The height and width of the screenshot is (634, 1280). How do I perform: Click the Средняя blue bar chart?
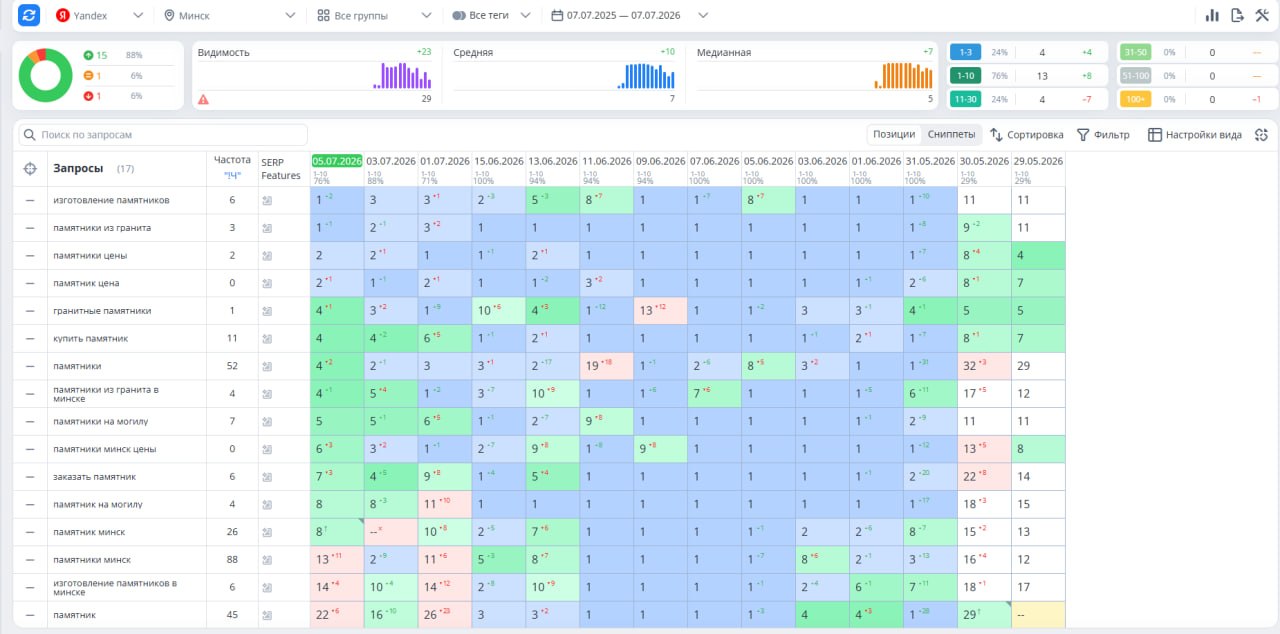pos(647,76)
